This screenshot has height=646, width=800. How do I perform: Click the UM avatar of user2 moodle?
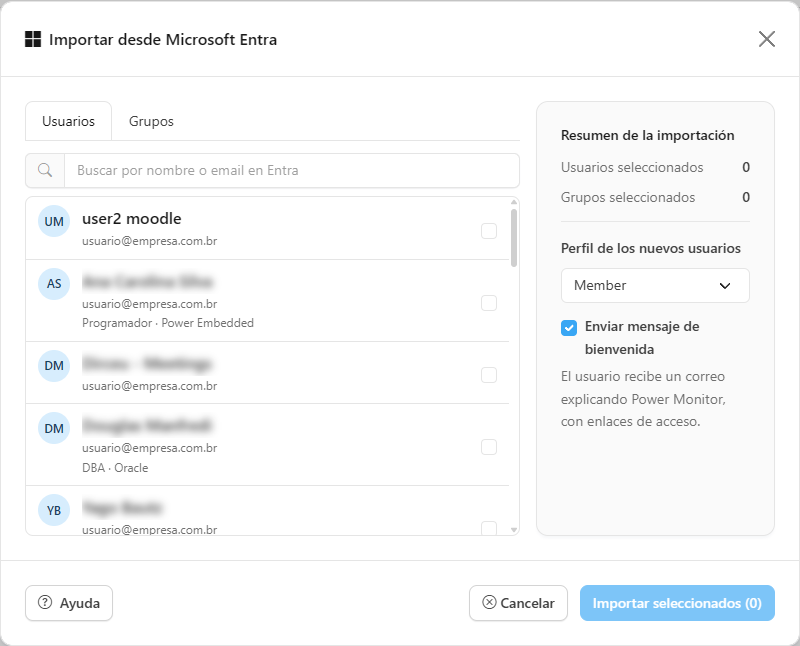[54, 221]
